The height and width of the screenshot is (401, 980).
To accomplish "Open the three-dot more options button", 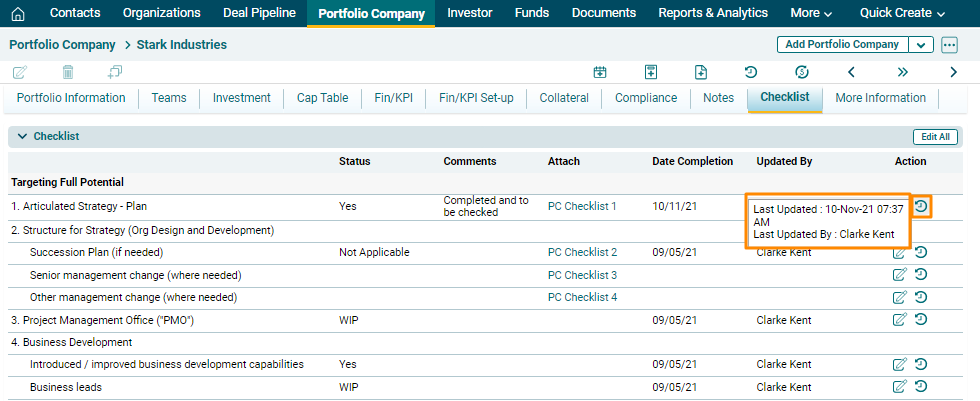I will tap(950, 45).
